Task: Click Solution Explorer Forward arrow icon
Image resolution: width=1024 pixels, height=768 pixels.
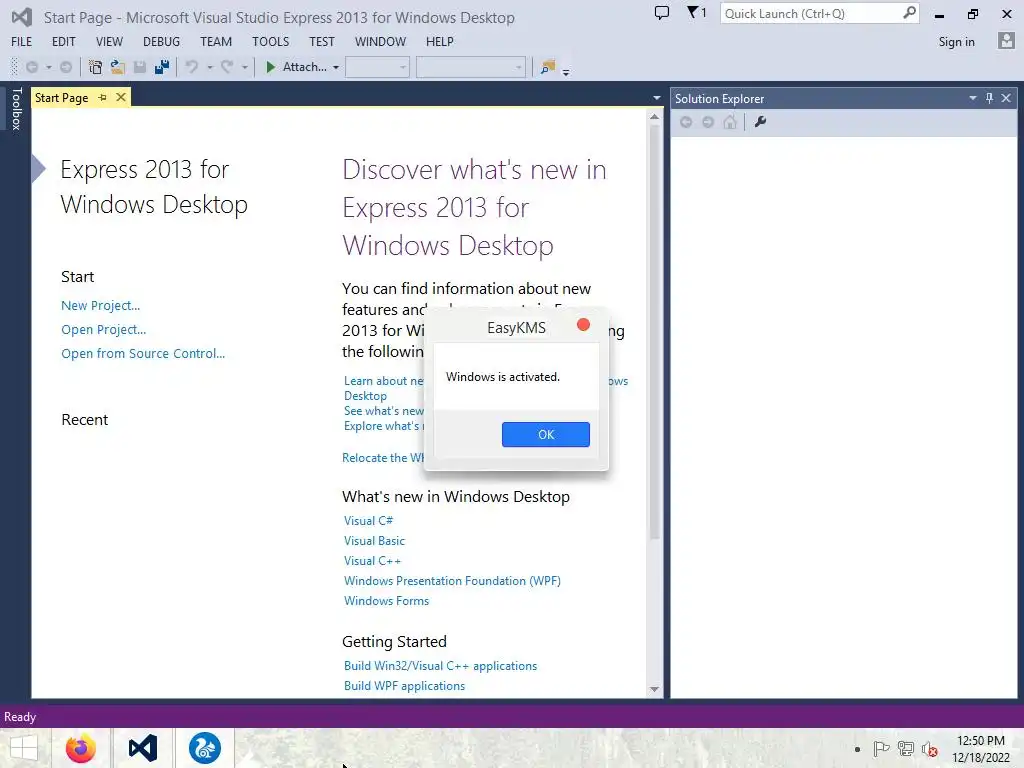Action: click(x=708, y=122)
